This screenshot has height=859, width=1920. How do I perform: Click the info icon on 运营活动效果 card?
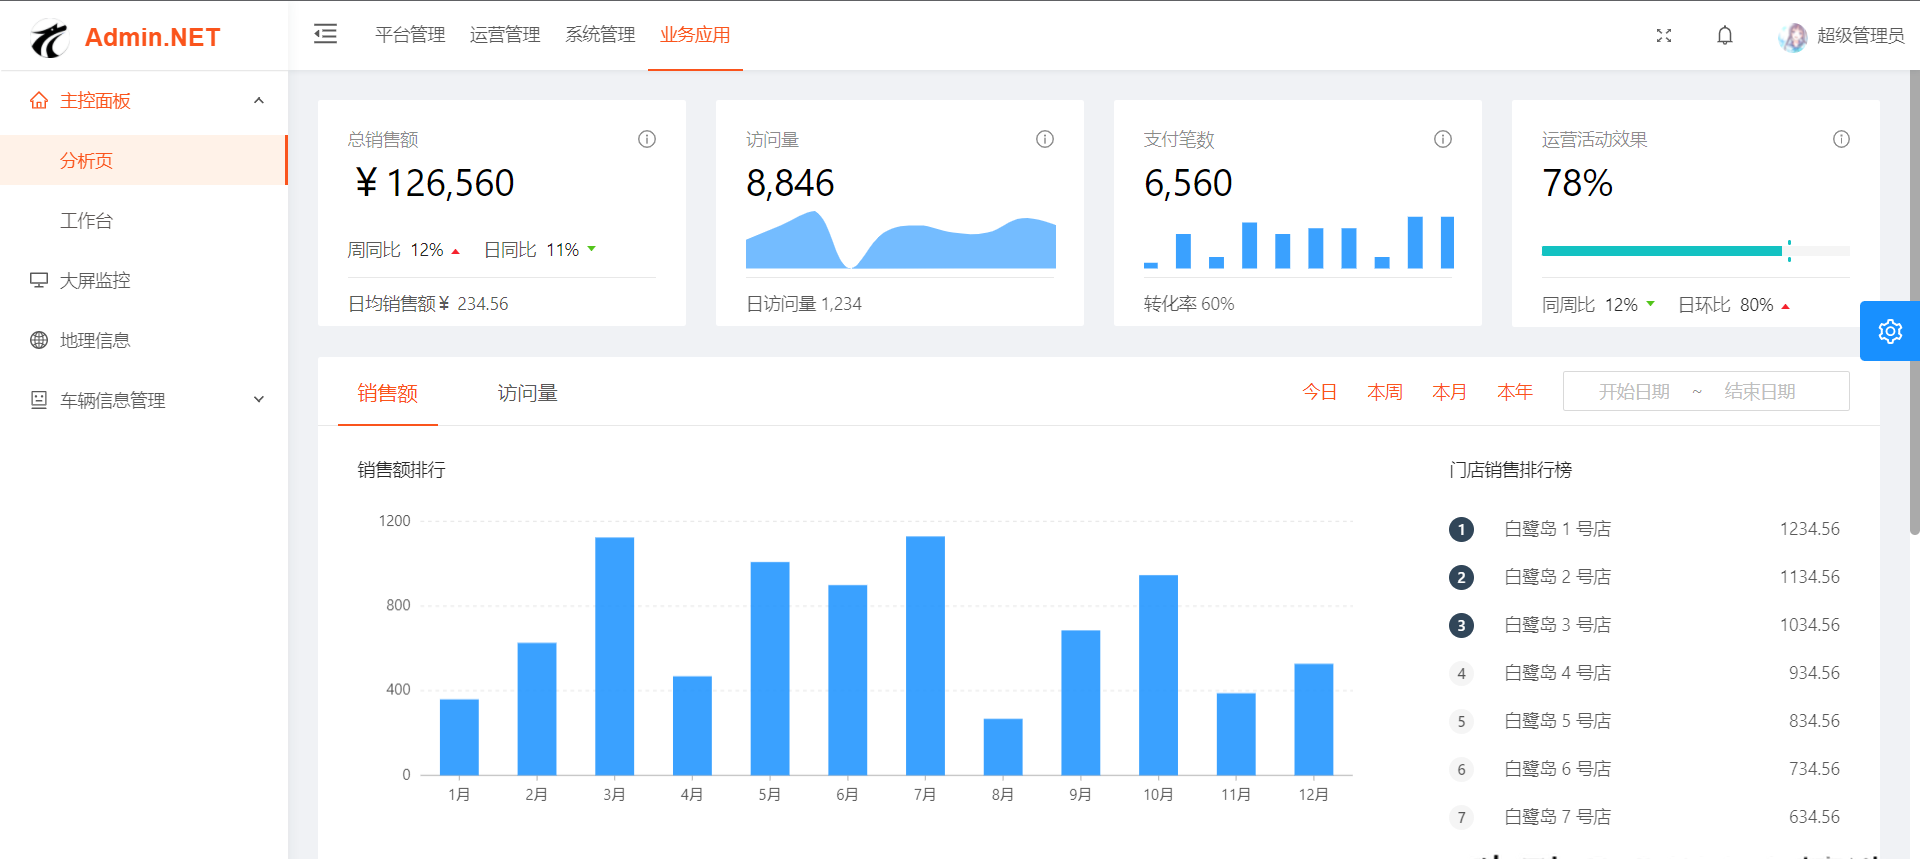(1841, 139)
